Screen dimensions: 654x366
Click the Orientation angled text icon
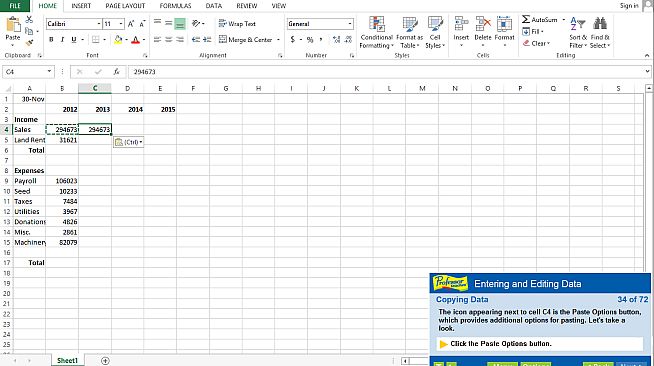pyautogui.click(x=196, y=23)
